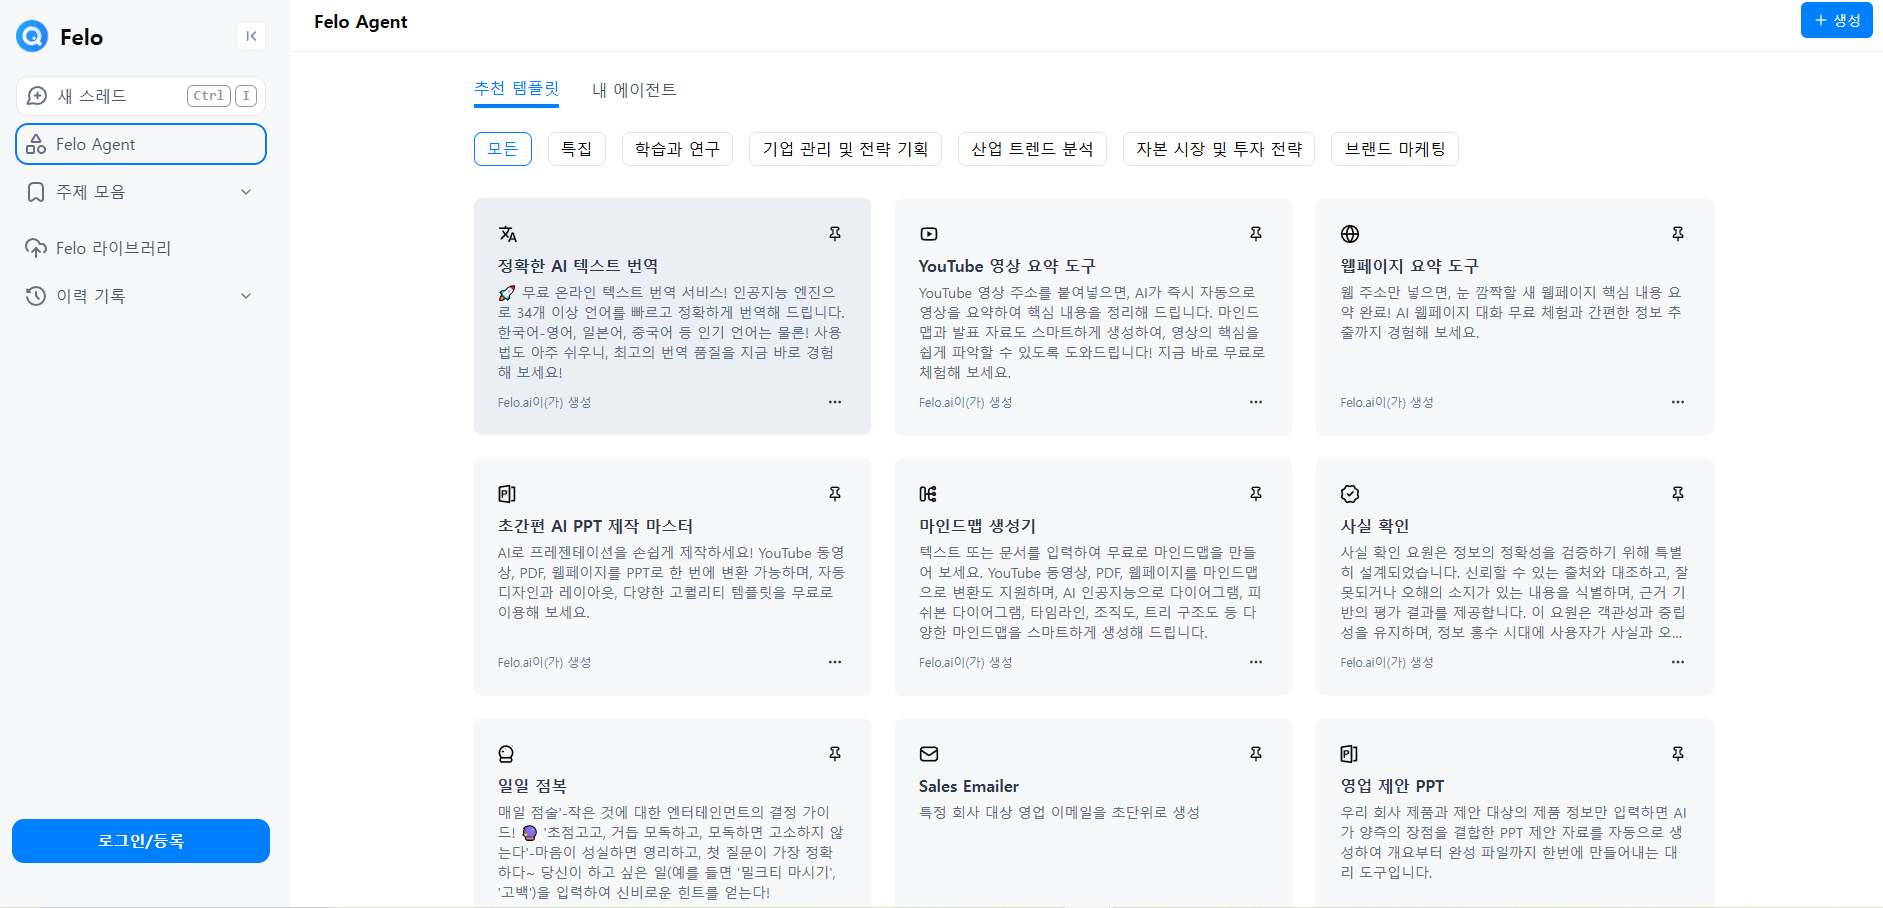Screen dimensions: 1883x908
Task: Expand the 이력 기록 chevron
Action: pyautogui.click(x=246, y=296)
